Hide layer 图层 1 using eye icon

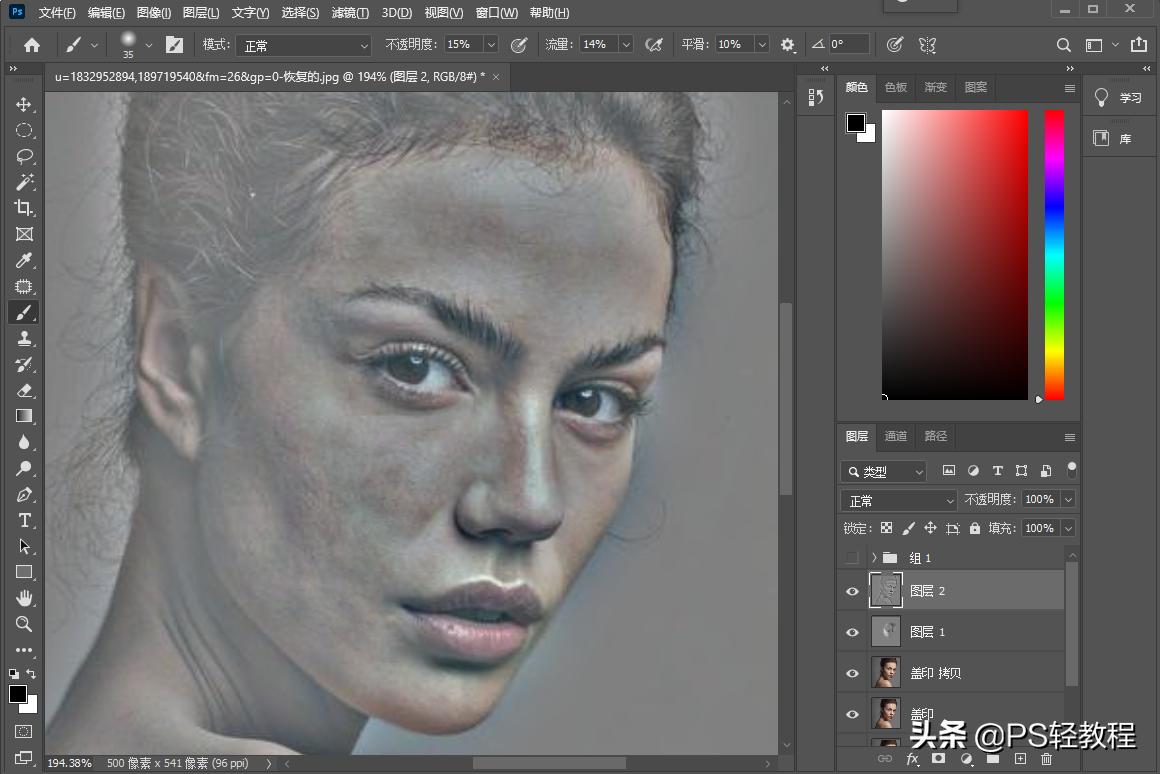pos(852,632)
